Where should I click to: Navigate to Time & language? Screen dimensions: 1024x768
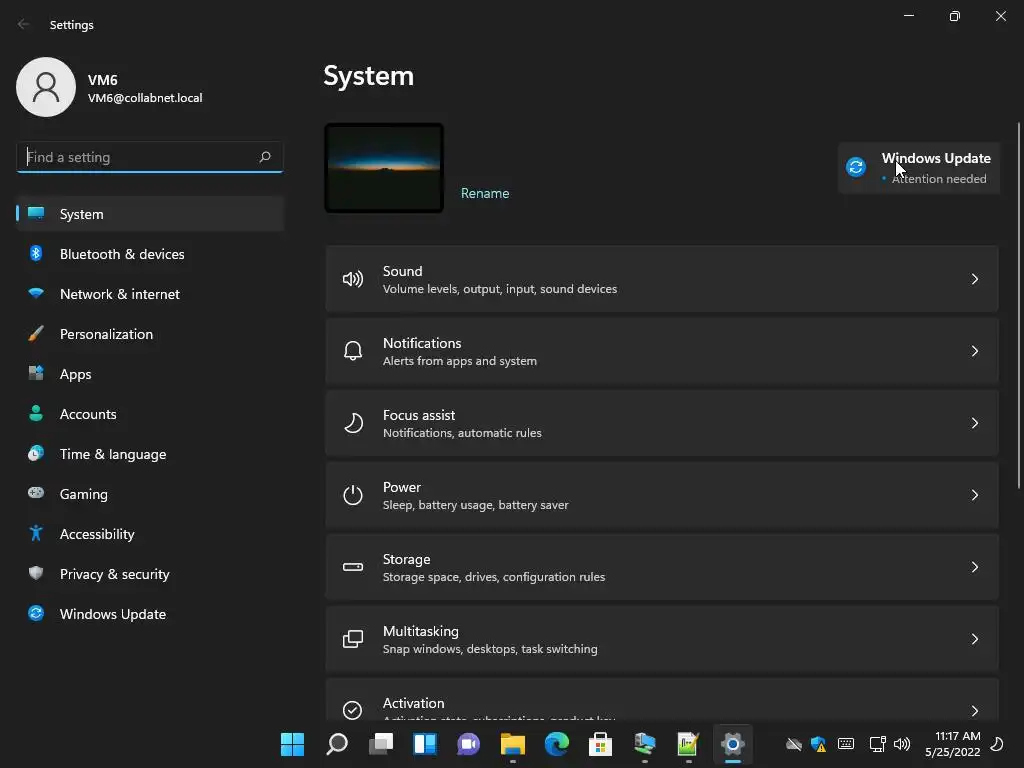pyautogui.click(x=150, y=454)
